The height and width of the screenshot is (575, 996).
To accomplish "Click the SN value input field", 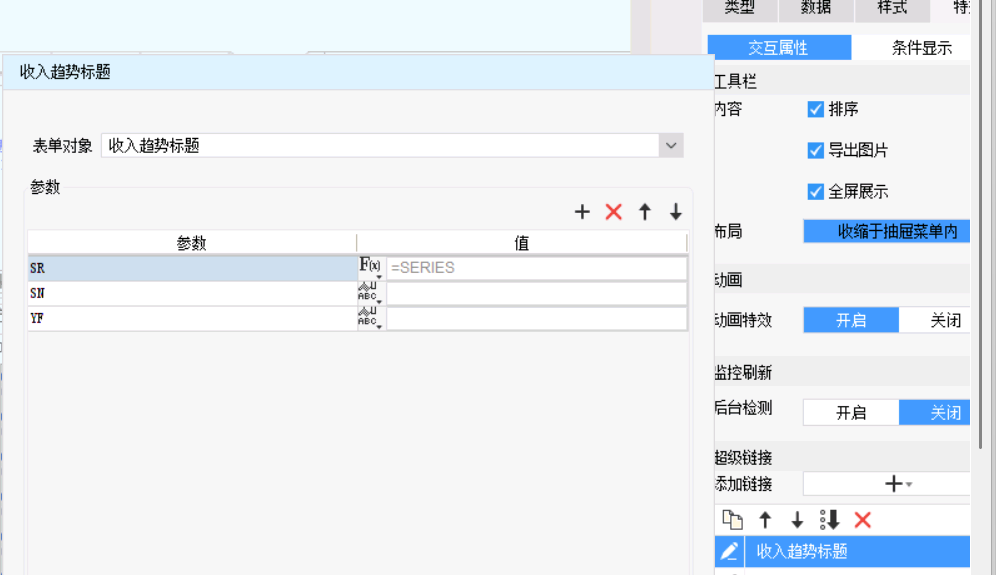I will click(x=536, y=293).
